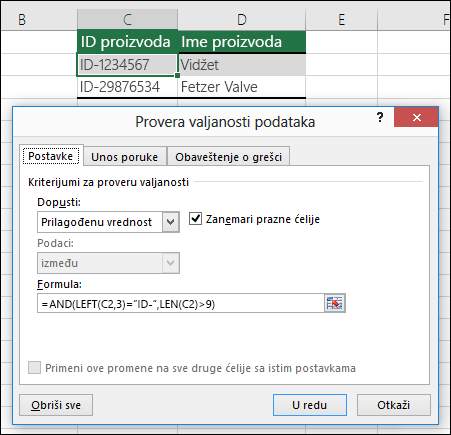Click the Ime proizvoda header cell
Screen dimensions: 451x435
pyautogui.click(x=242, y=42)
